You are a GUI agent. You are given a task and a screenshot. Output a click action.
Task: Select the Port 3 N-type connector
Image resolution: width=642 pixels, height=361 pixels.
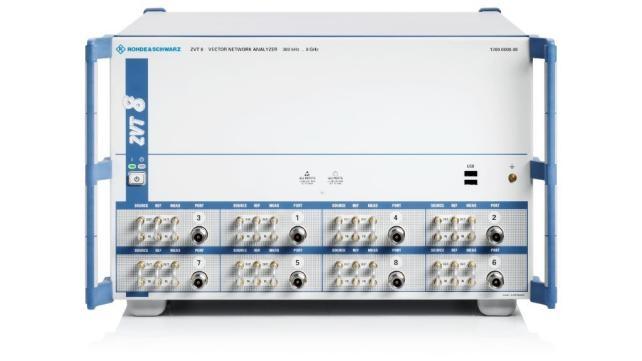tap(199, 235)
